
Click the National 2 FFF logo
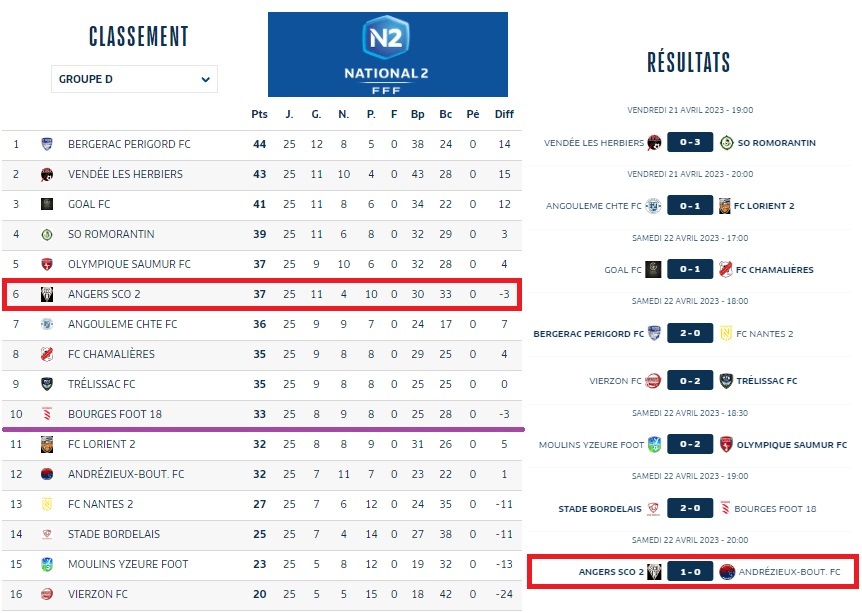(x=387, y=54)
